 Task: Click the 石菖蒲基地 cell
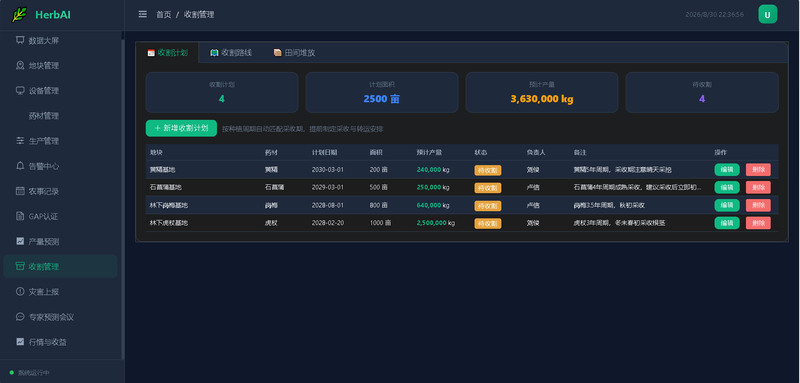[x=165, y=187]
